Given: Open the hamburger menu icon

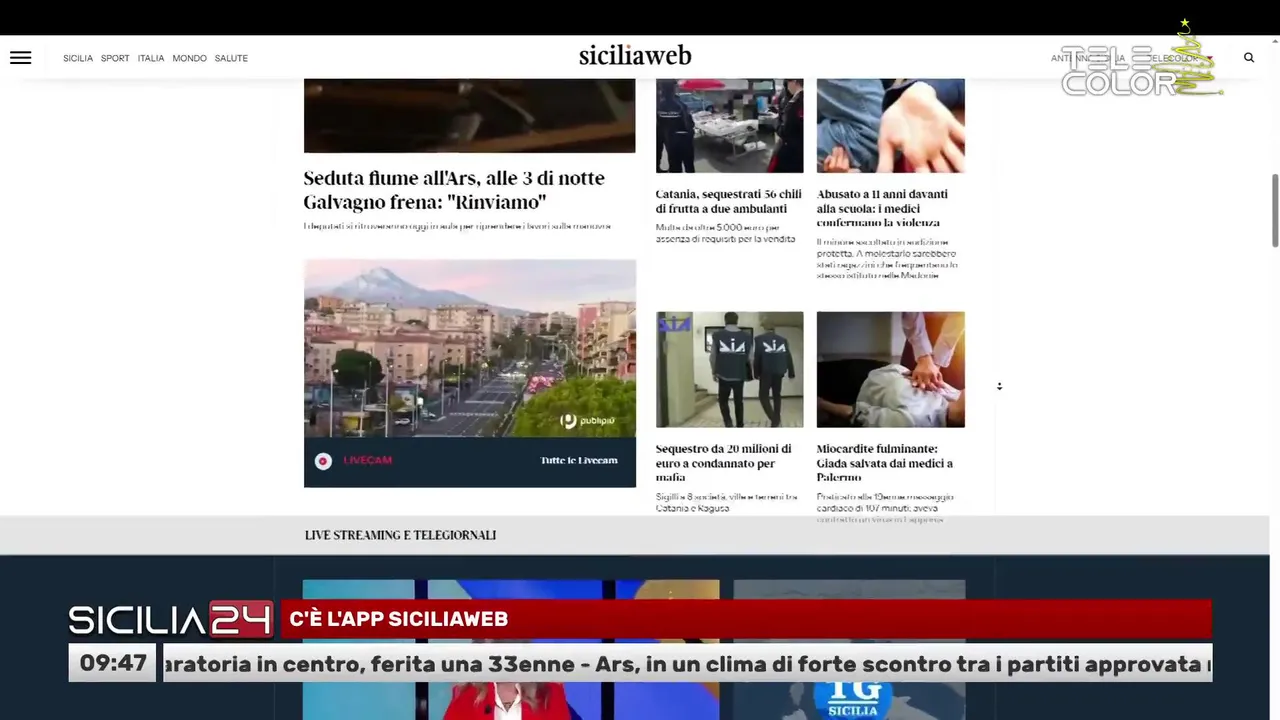Looking at the screenshot, I should tap(21, 58).
